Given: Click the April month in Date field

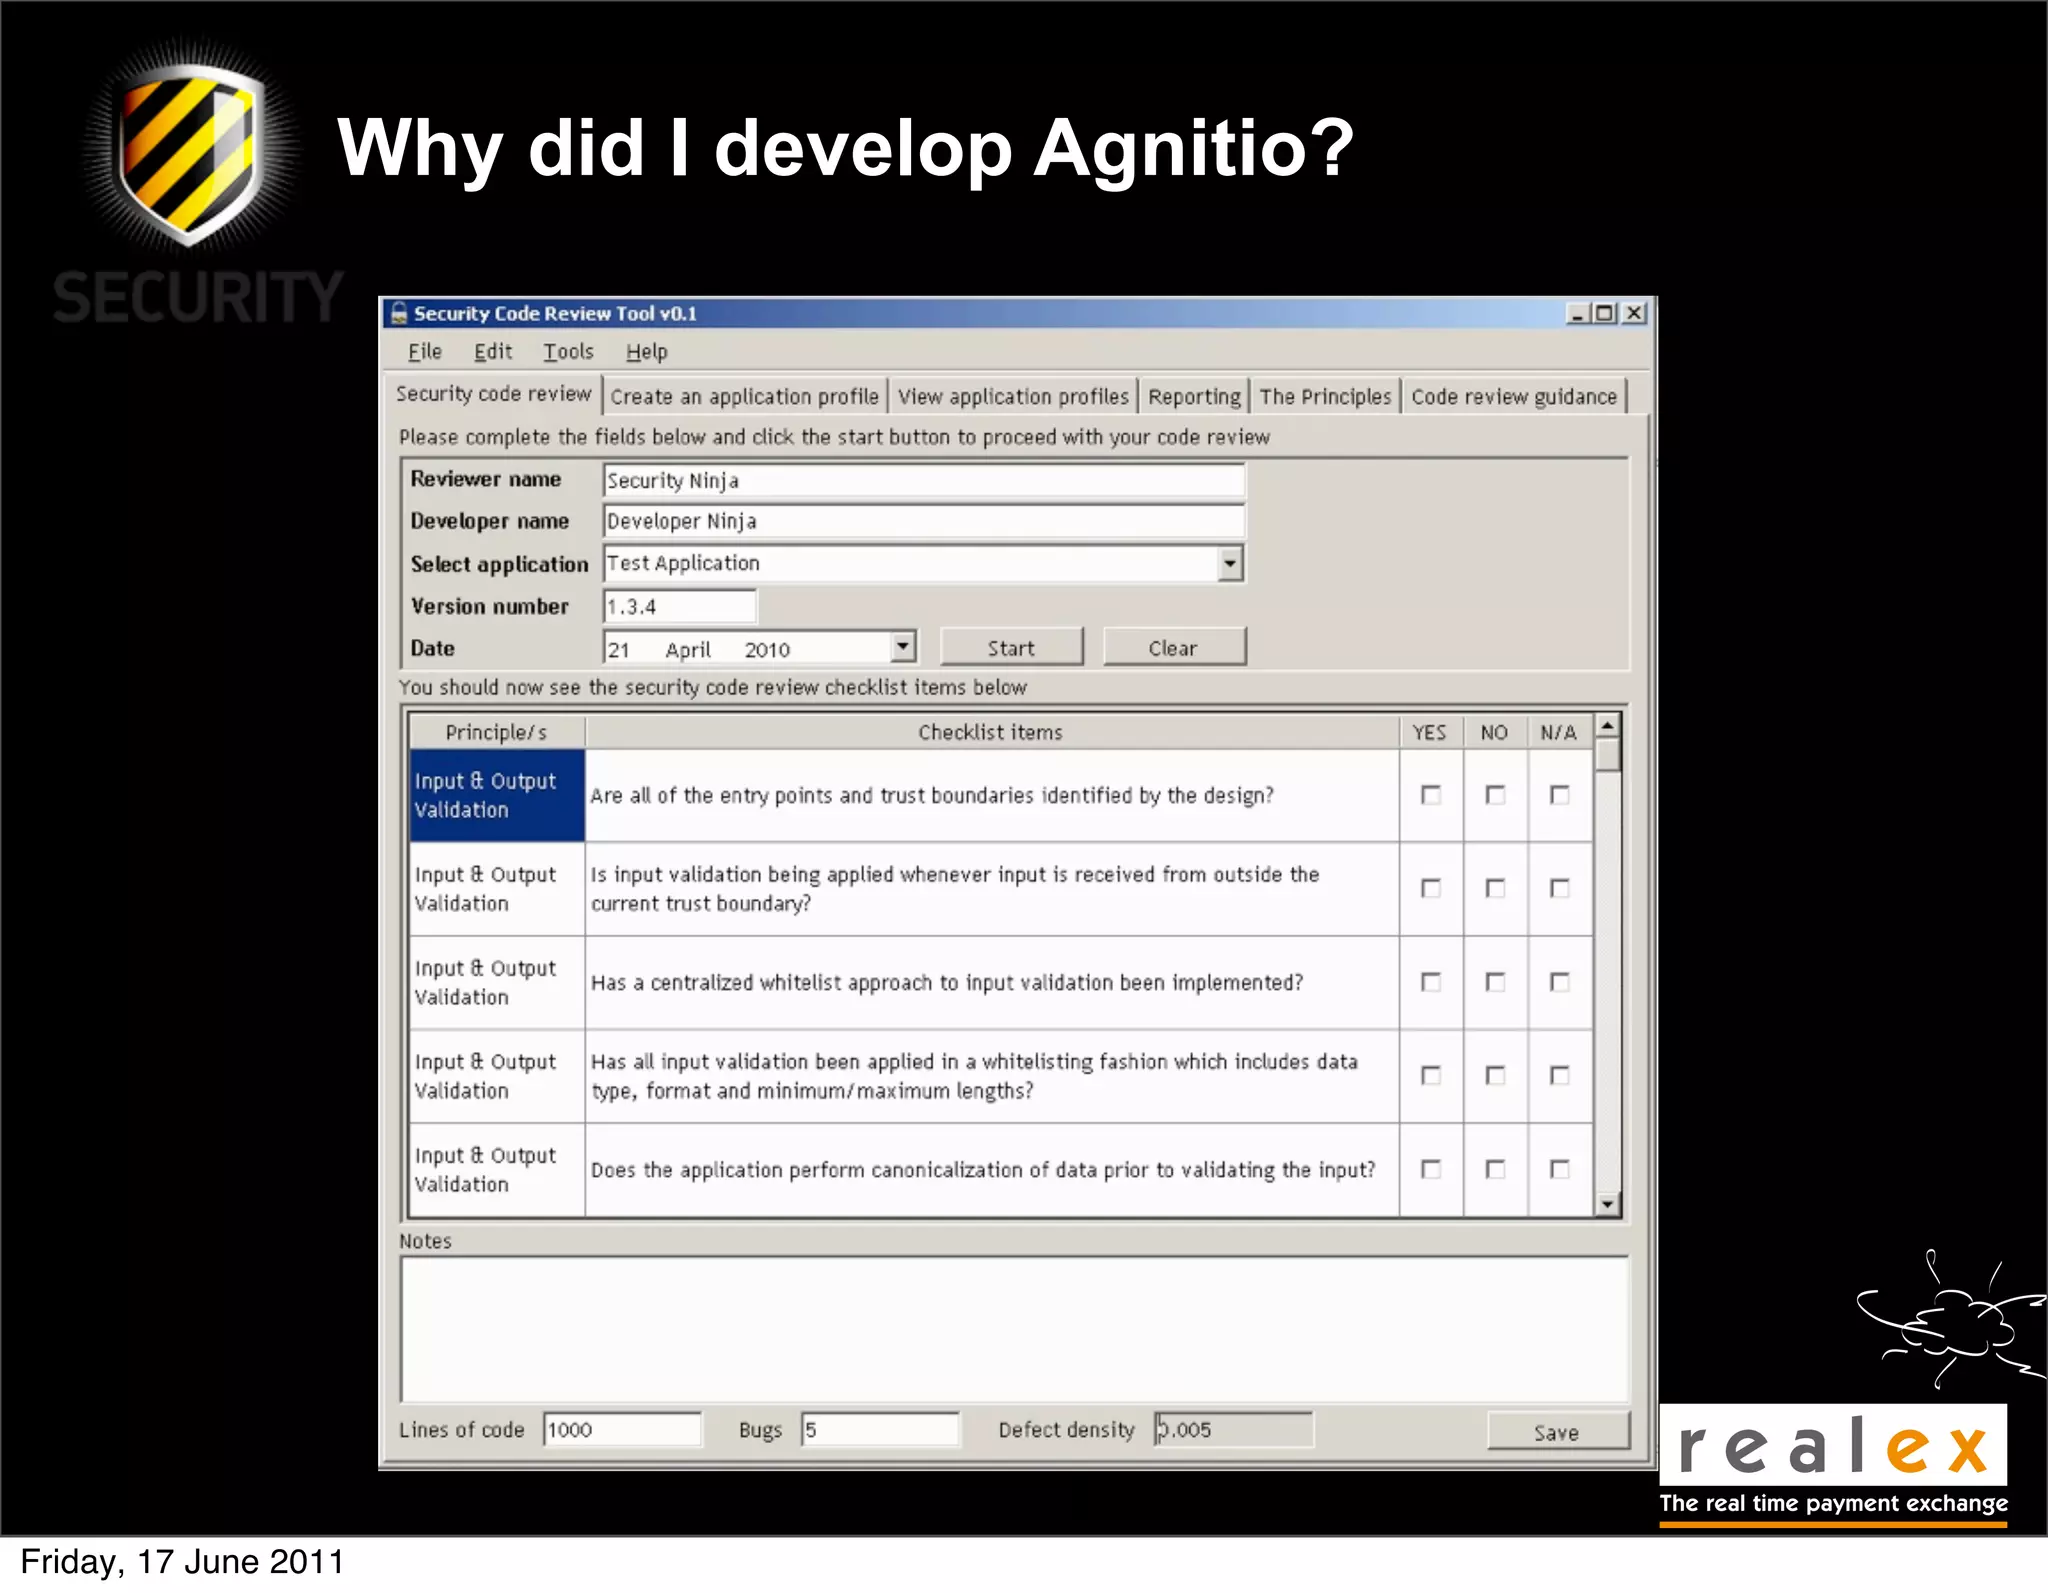Looking at the screenshot, I should 688,650.
